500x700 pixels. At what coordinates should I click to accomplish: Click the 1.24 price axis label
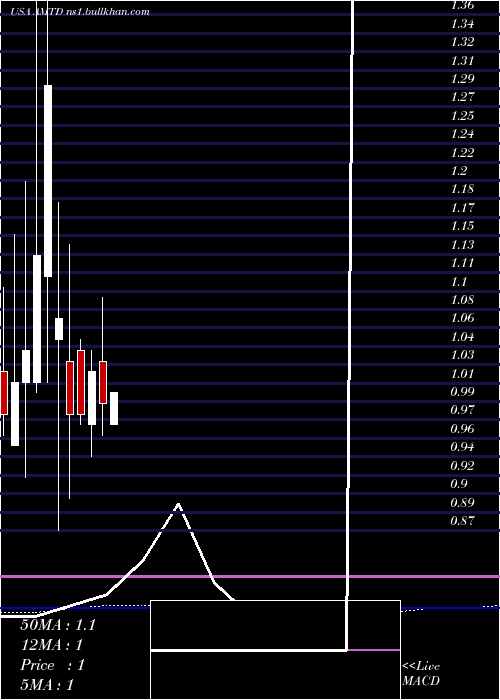tap(462, 134)
